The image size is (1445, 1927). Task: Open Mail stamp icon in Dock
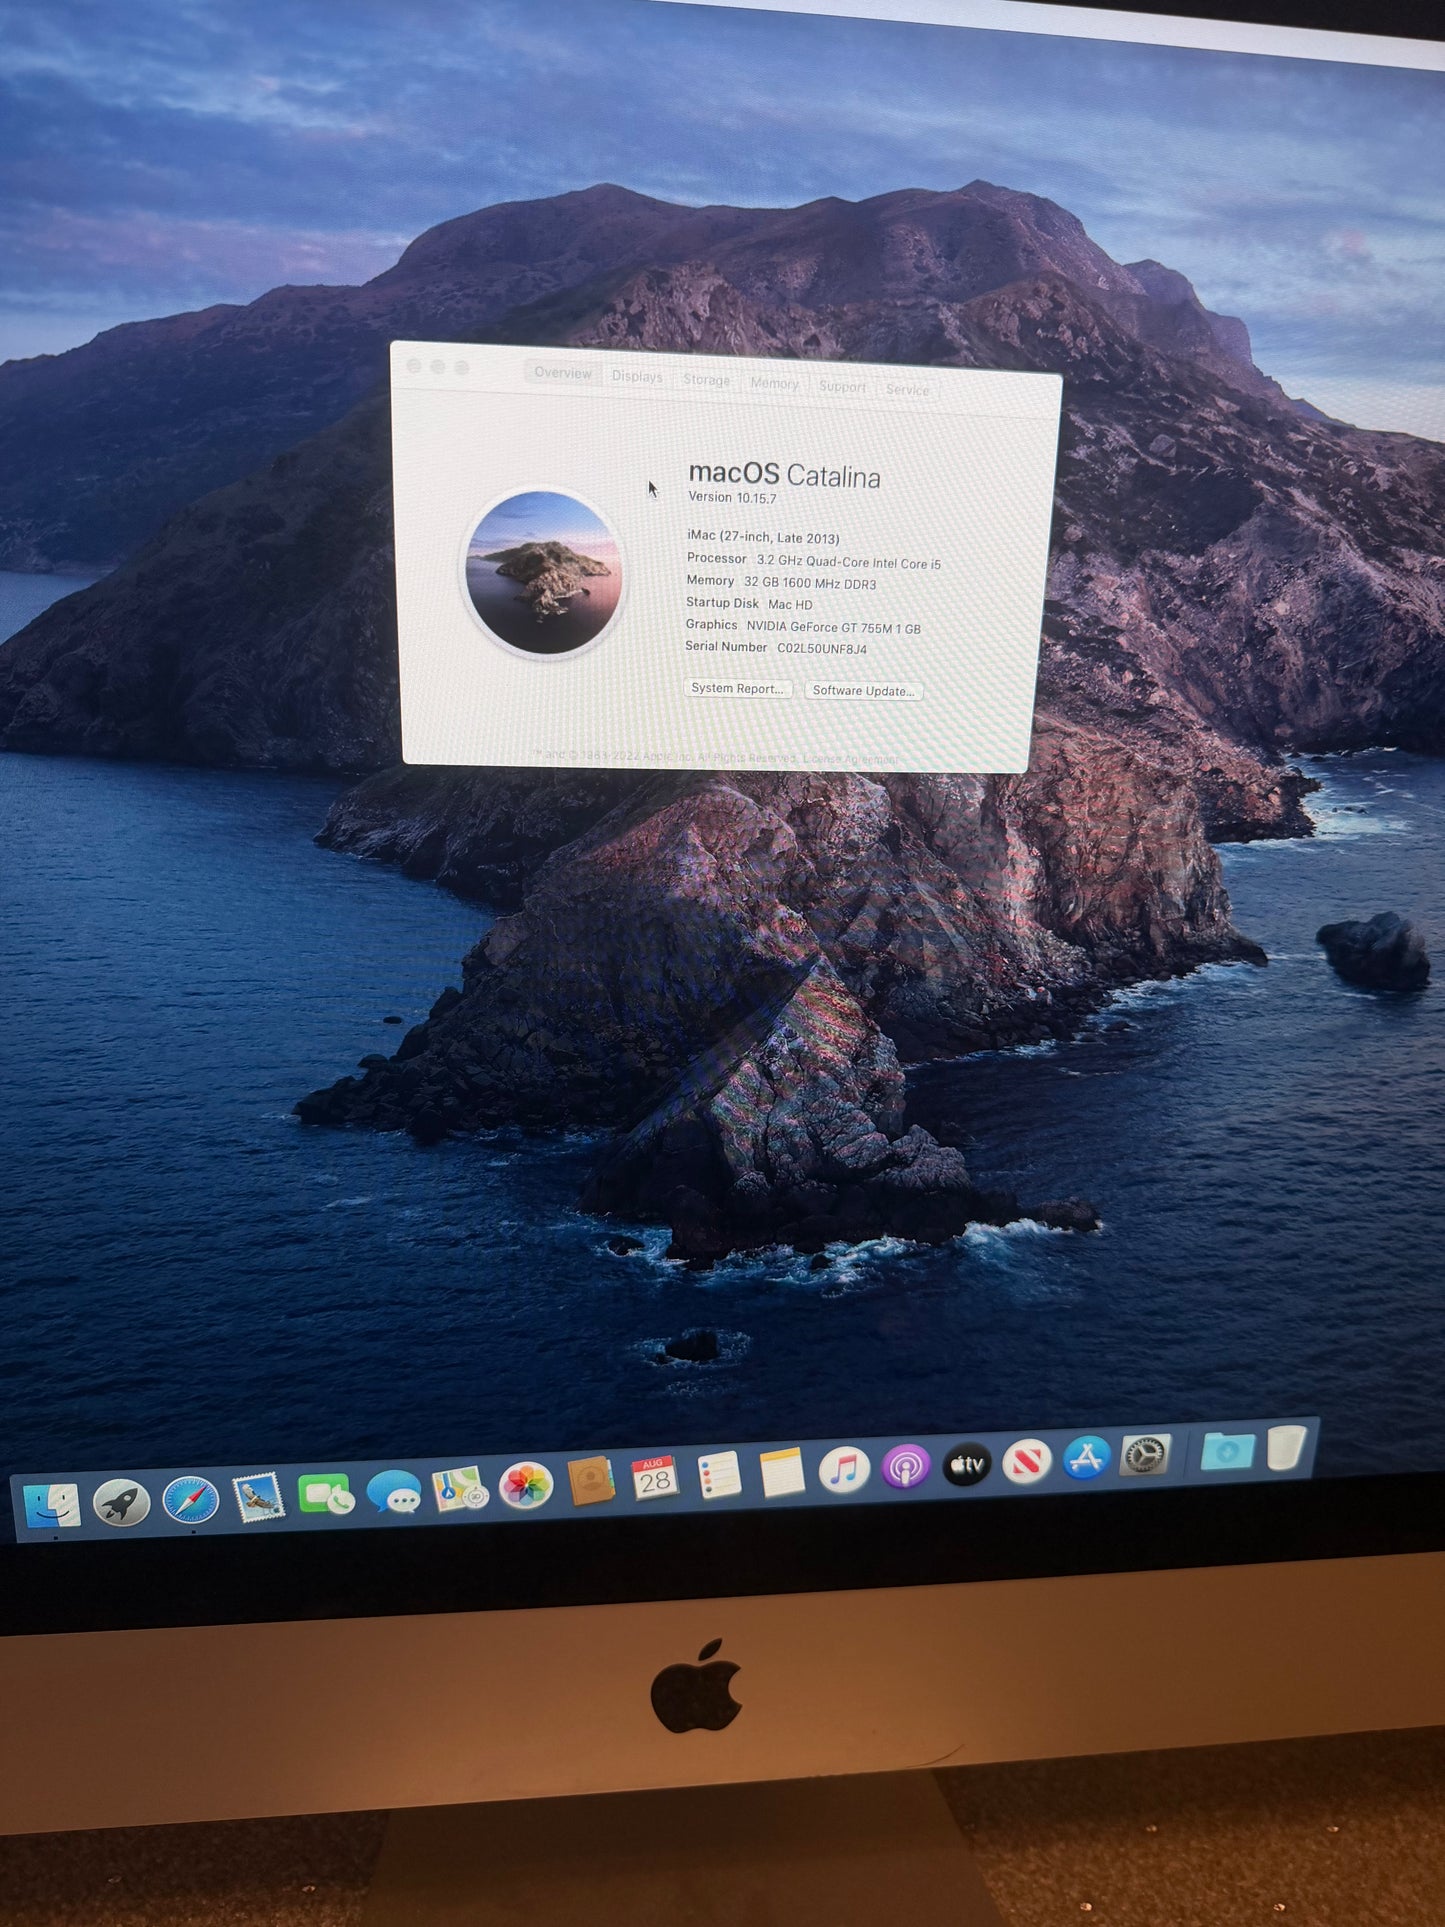click(258, 1497)
